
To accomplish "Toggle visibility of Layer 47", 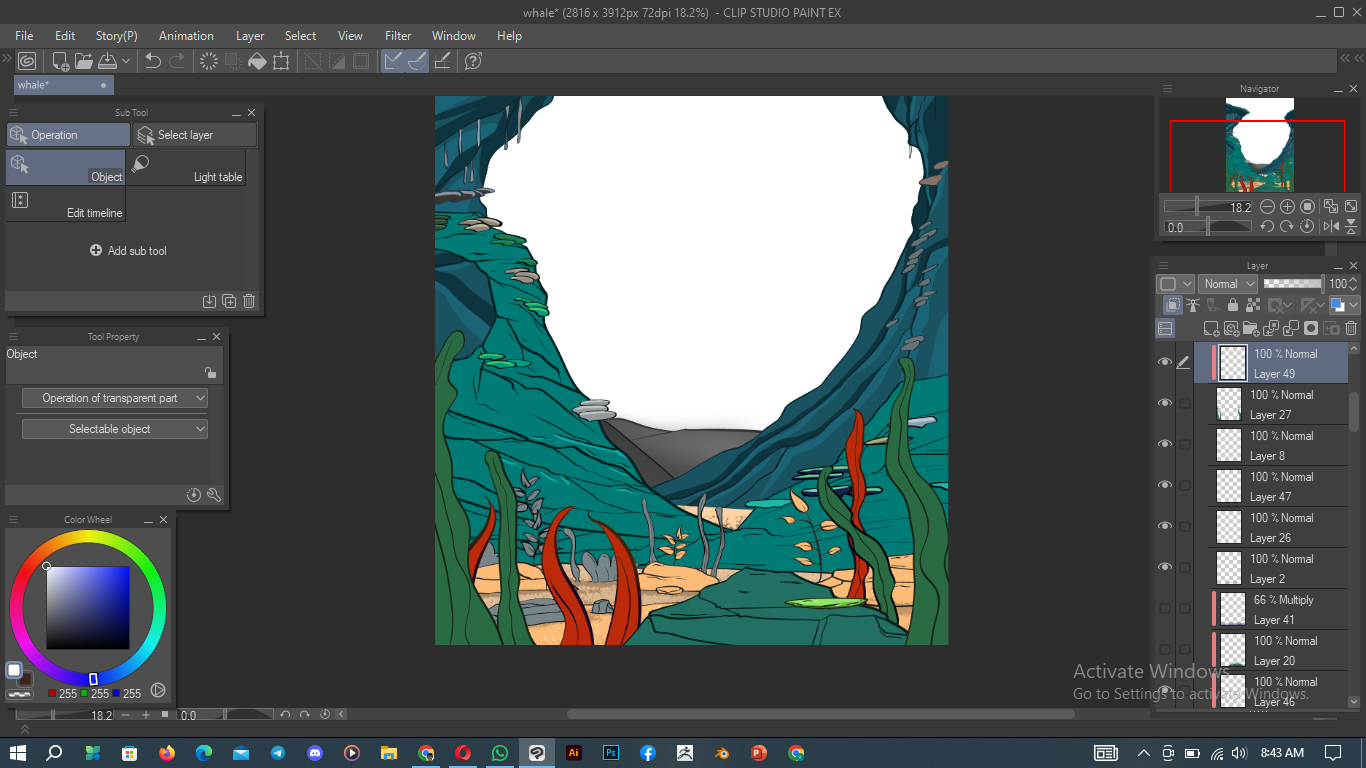I will click(1164, 485).
